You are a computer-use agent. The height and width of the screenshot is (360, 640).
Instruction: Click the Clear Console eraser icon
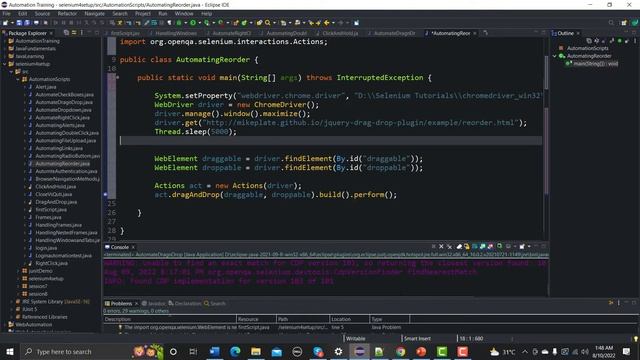click(459, 247)
